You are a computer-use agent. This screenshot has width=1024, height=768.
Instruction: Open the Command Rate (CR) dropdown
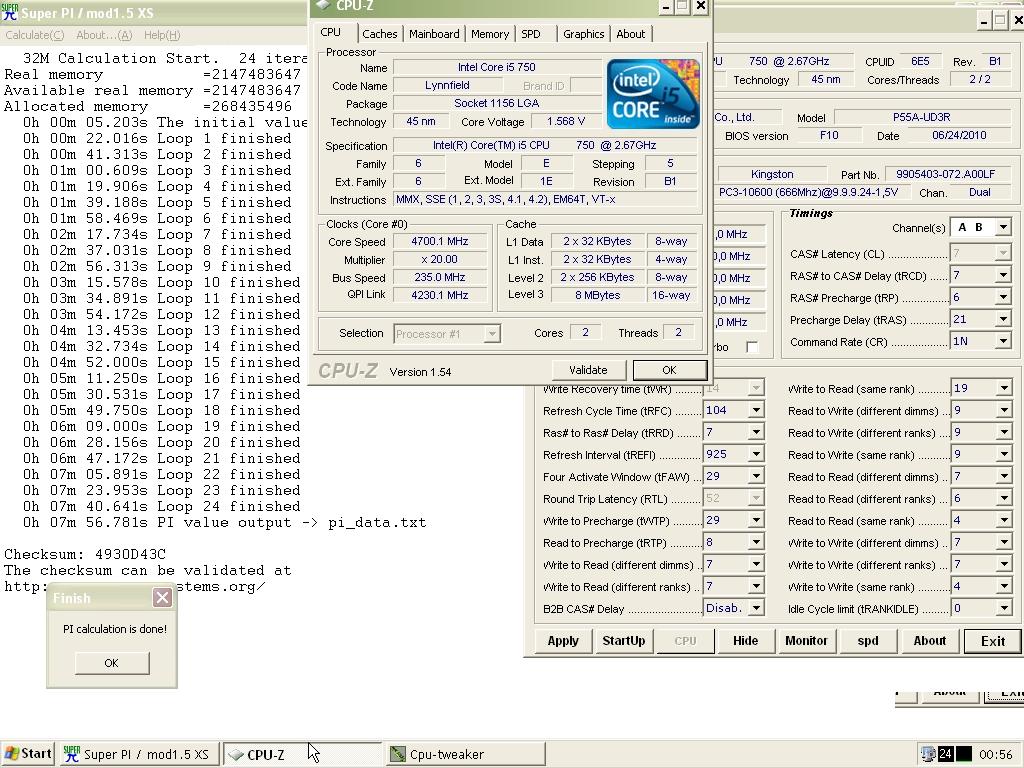point(1003,341)
